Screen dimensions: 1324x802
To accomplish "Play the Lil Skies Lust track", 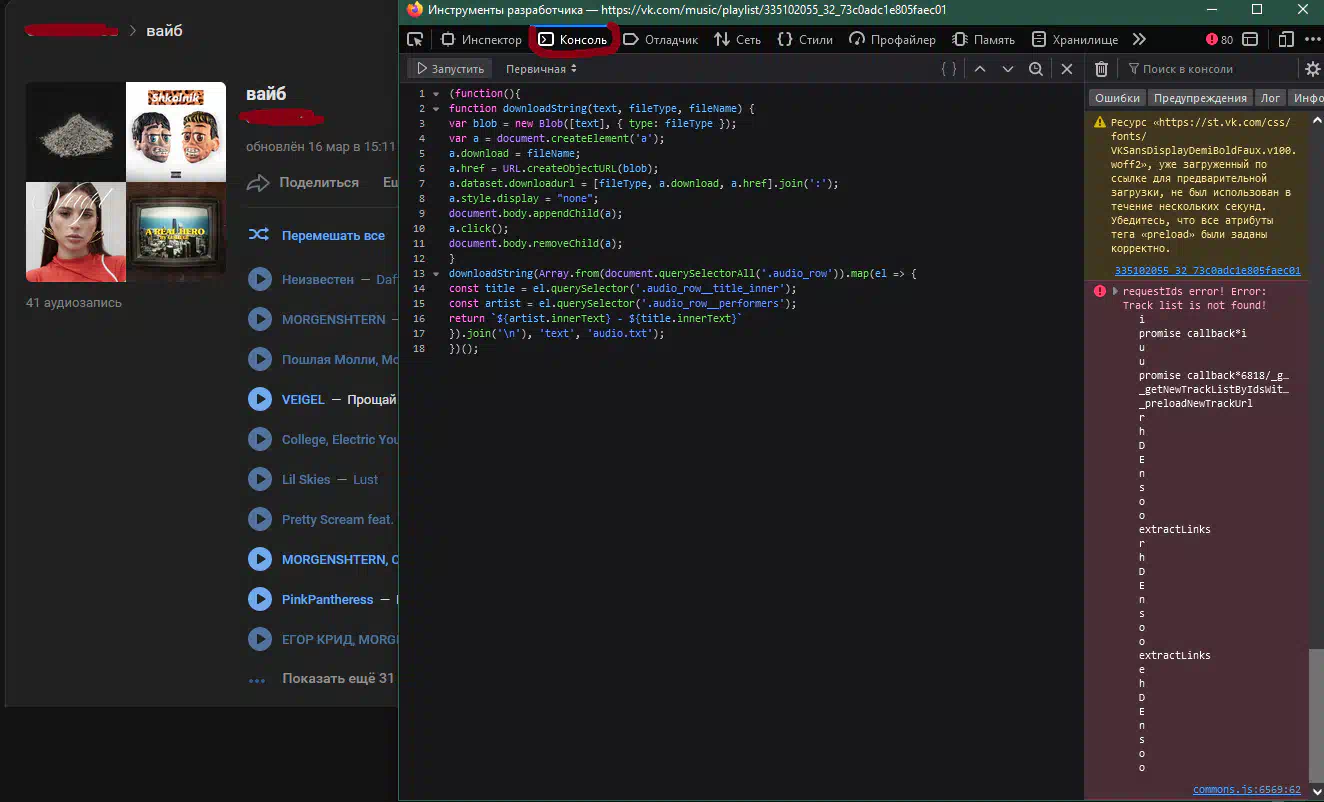I will tap(259, 480).
